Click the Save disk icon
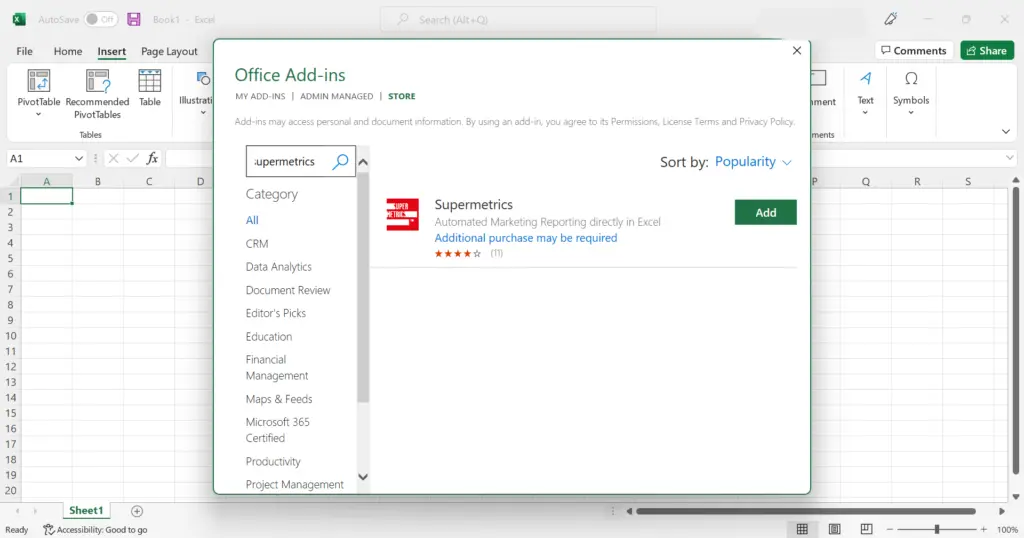The height and width of the screenshot is (538, 1024). (x=134, y=20)
